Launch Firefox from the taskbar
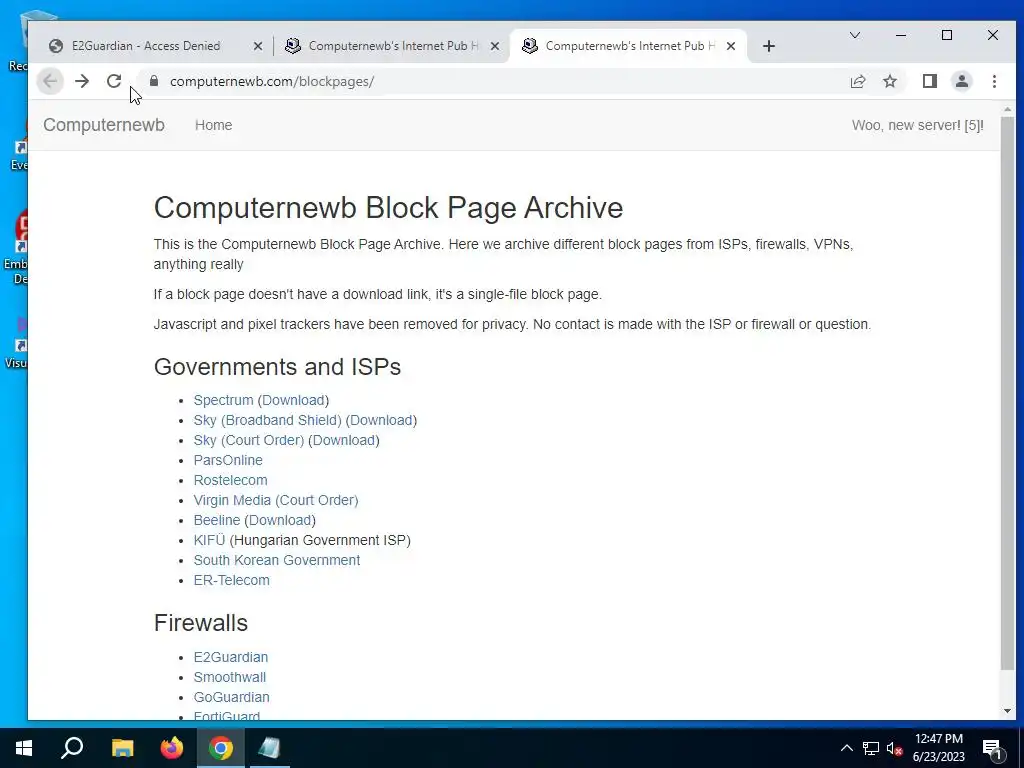This screenshot has width=1024, height=768. [172, 748]
